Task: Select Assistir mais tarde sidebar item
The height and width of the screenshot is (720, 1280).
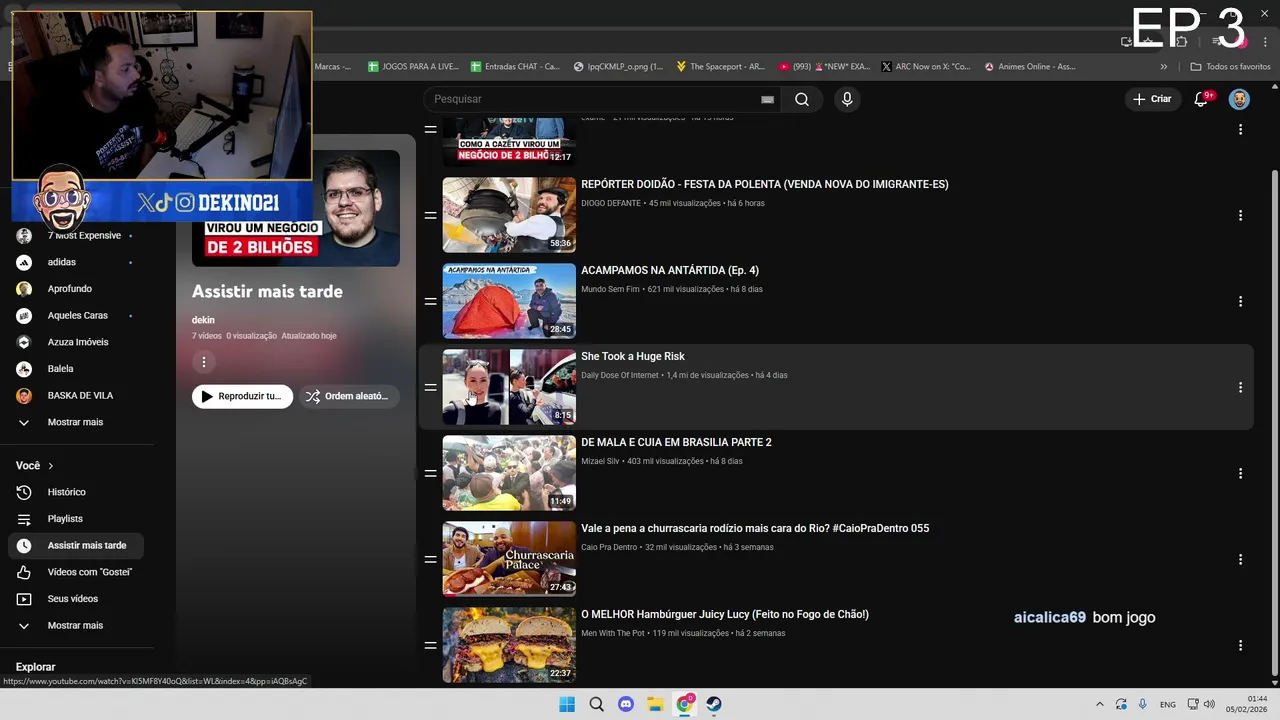Action: click(x=77, y=545)
